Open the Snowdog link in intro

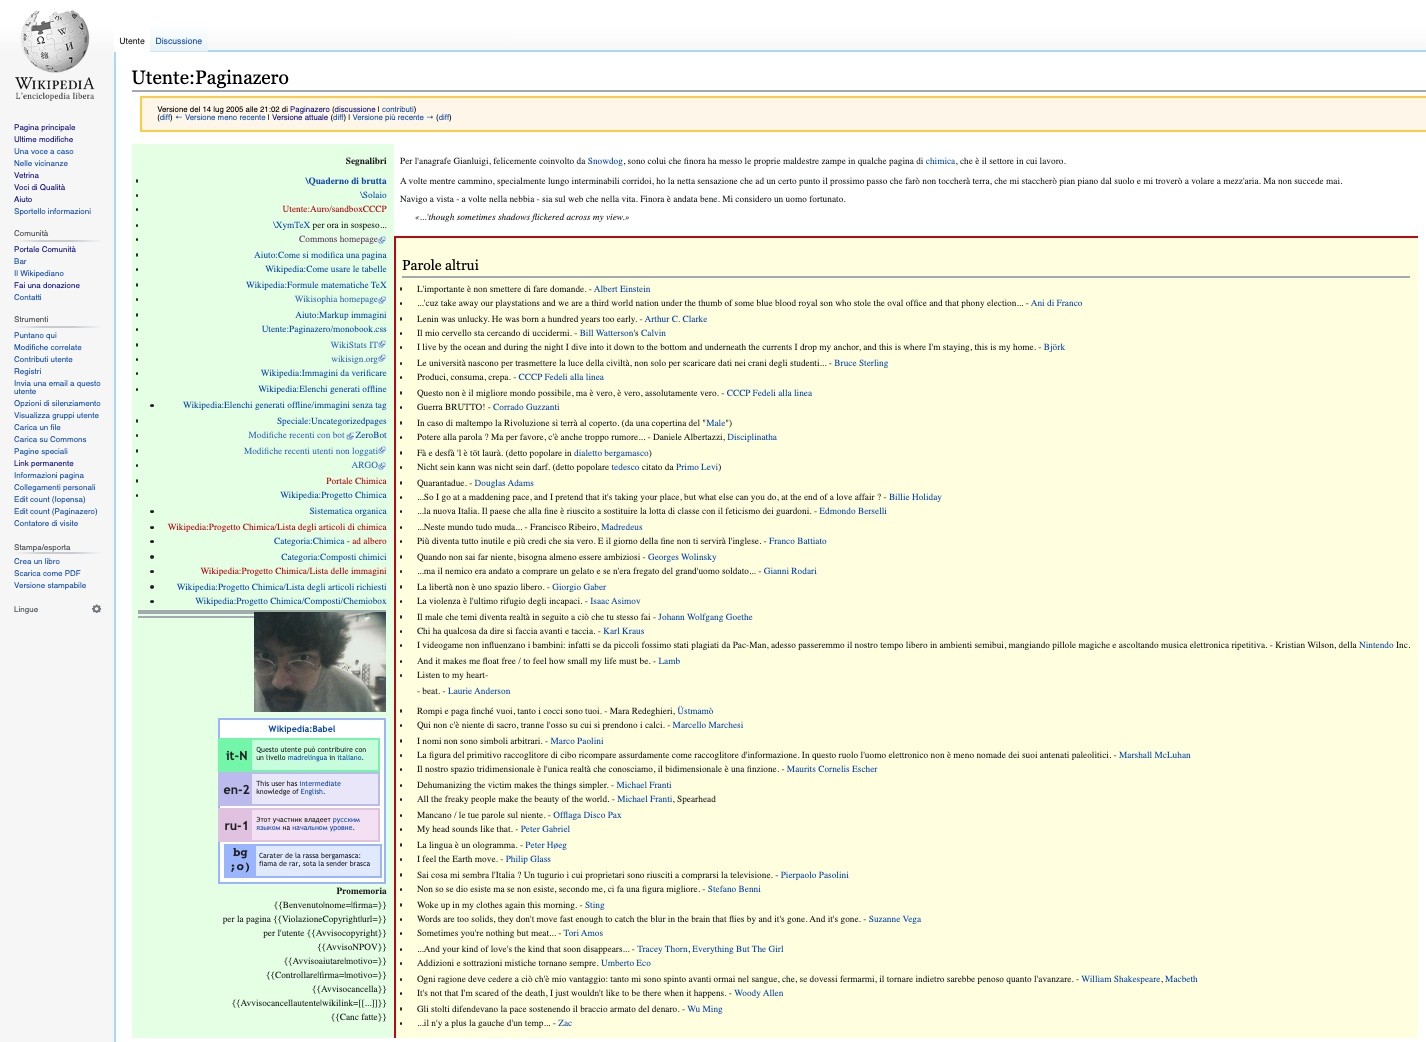coord(605,161)
